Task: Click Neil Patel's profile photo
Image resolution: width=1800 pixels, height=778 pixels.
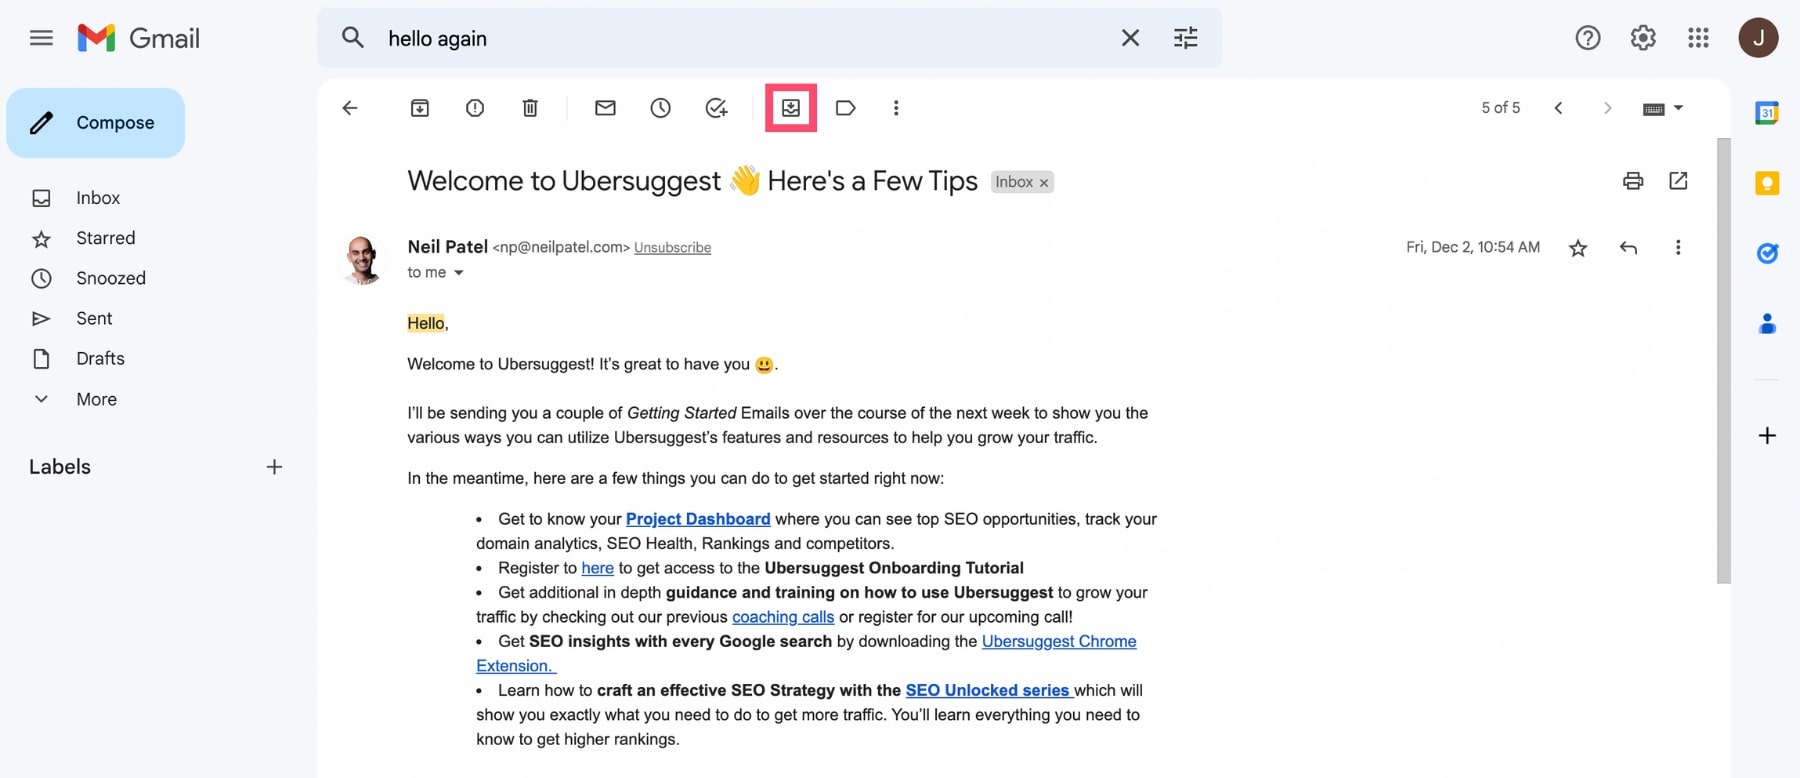Action: point(362,260)
